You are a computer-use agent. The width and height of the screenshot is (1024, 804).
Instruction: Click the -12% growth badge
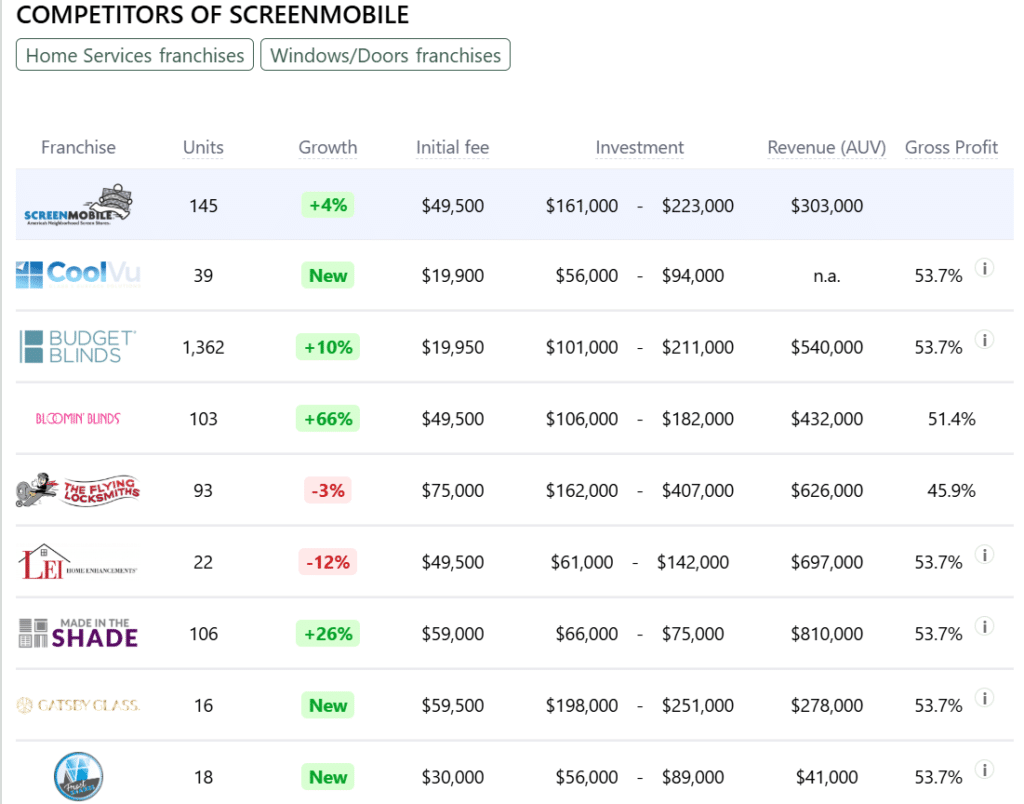[x=328, y=562]
